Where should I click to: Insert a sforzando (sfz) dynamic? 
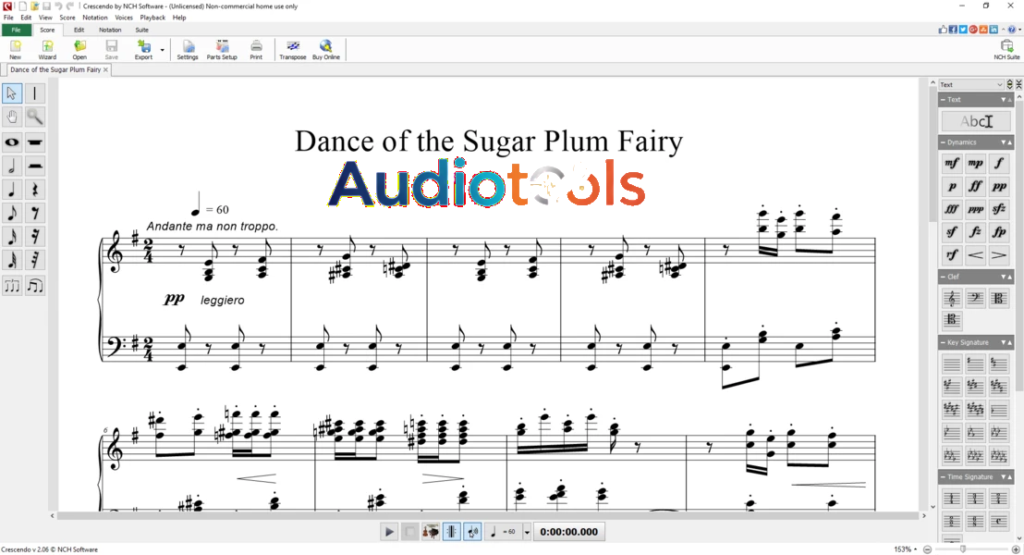(999, 210)
